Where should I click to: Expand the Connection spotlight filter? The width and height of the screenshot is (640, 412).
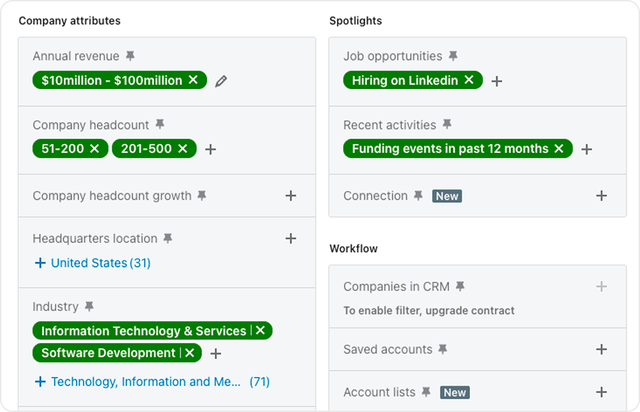[601, 196]
